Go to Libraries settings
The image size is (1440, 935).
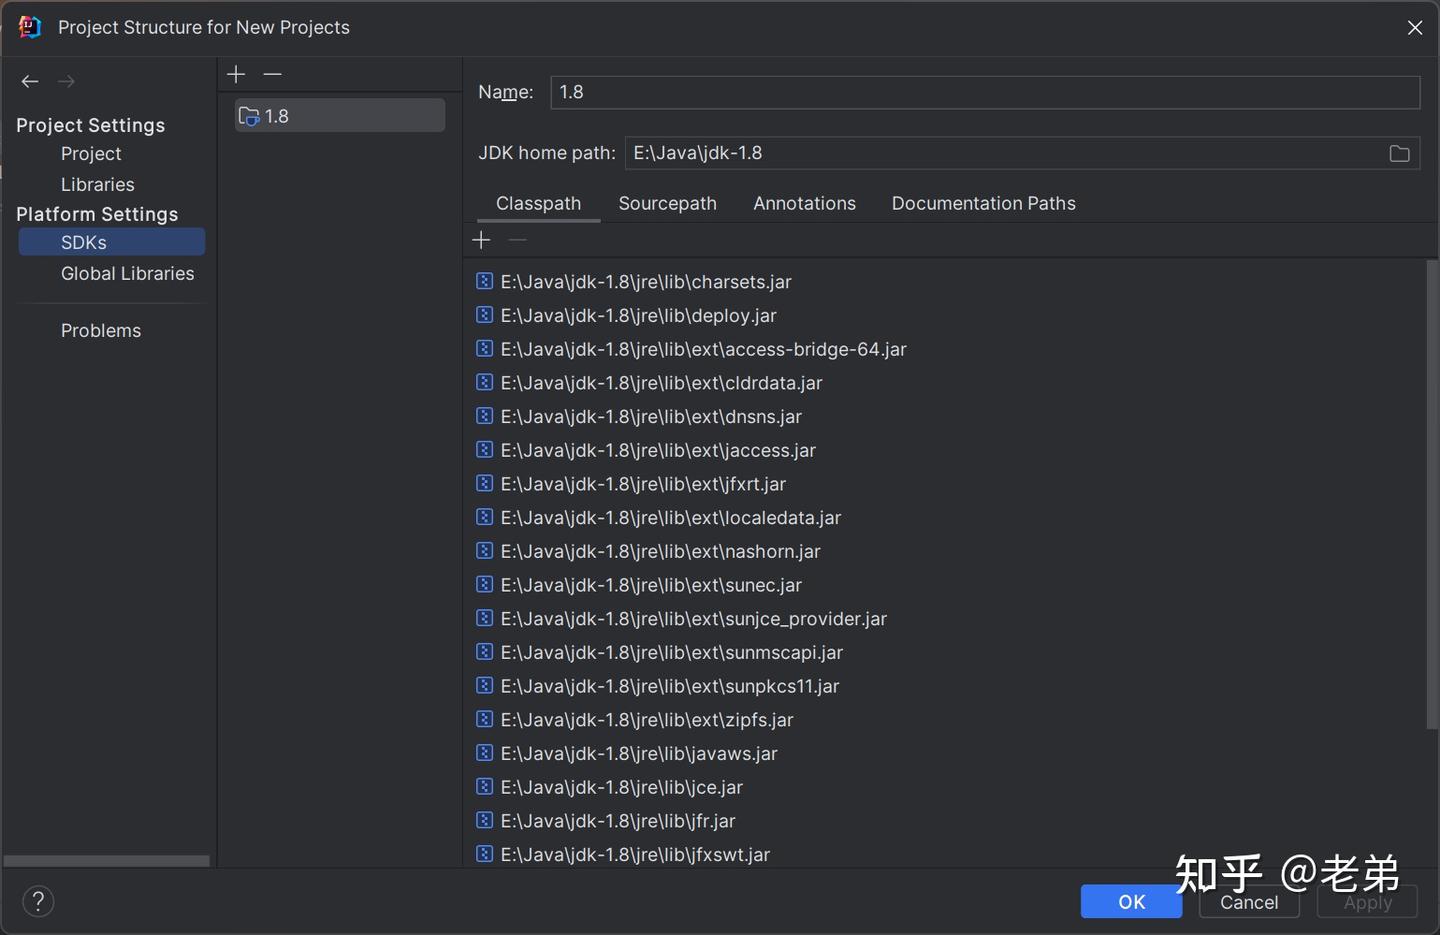point(97,185)
